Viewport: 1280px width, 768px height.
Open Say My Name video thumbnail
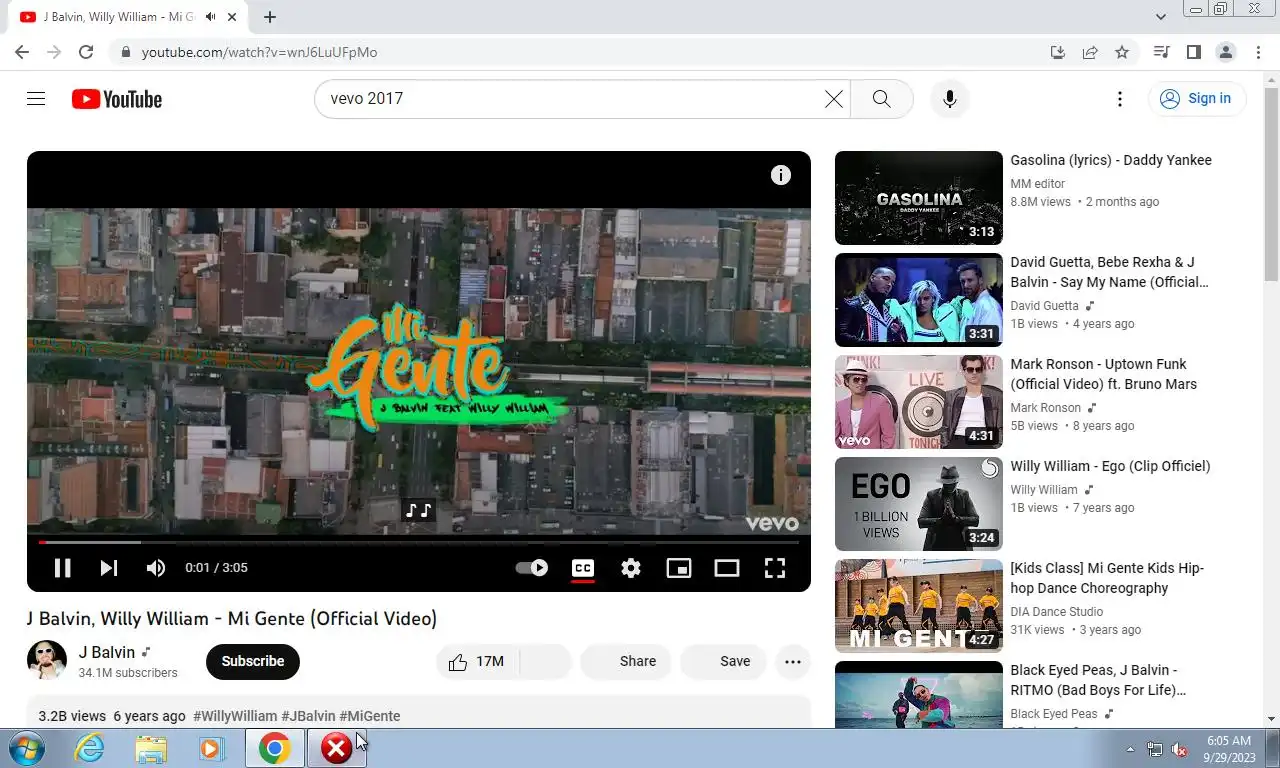click(919, 300)
